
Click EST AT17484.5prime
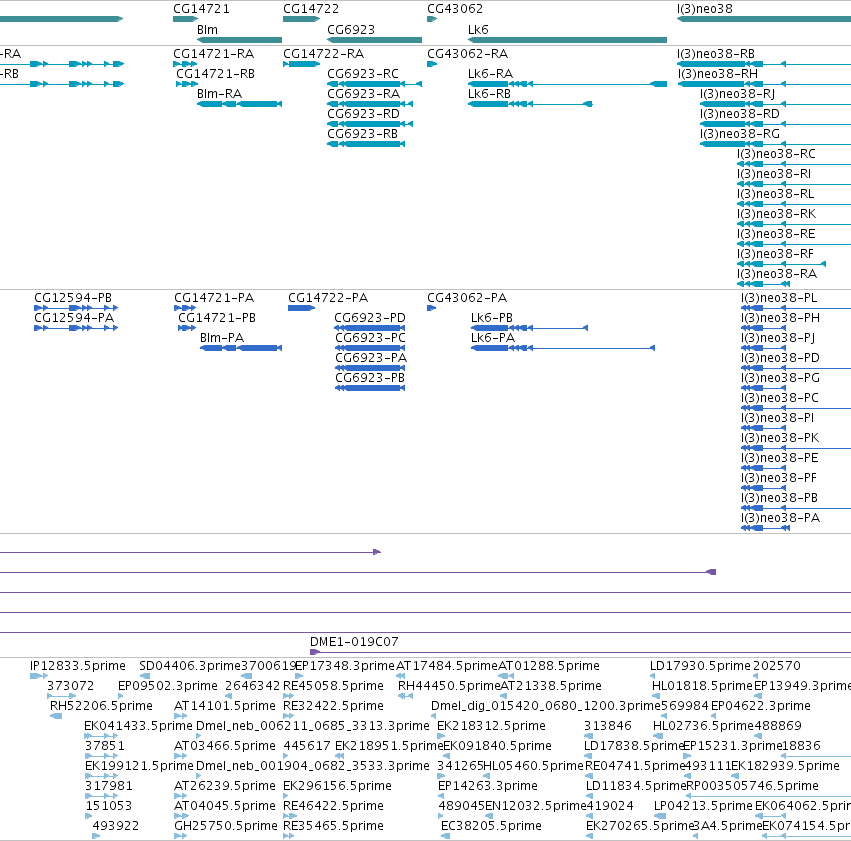pos(447,666)
